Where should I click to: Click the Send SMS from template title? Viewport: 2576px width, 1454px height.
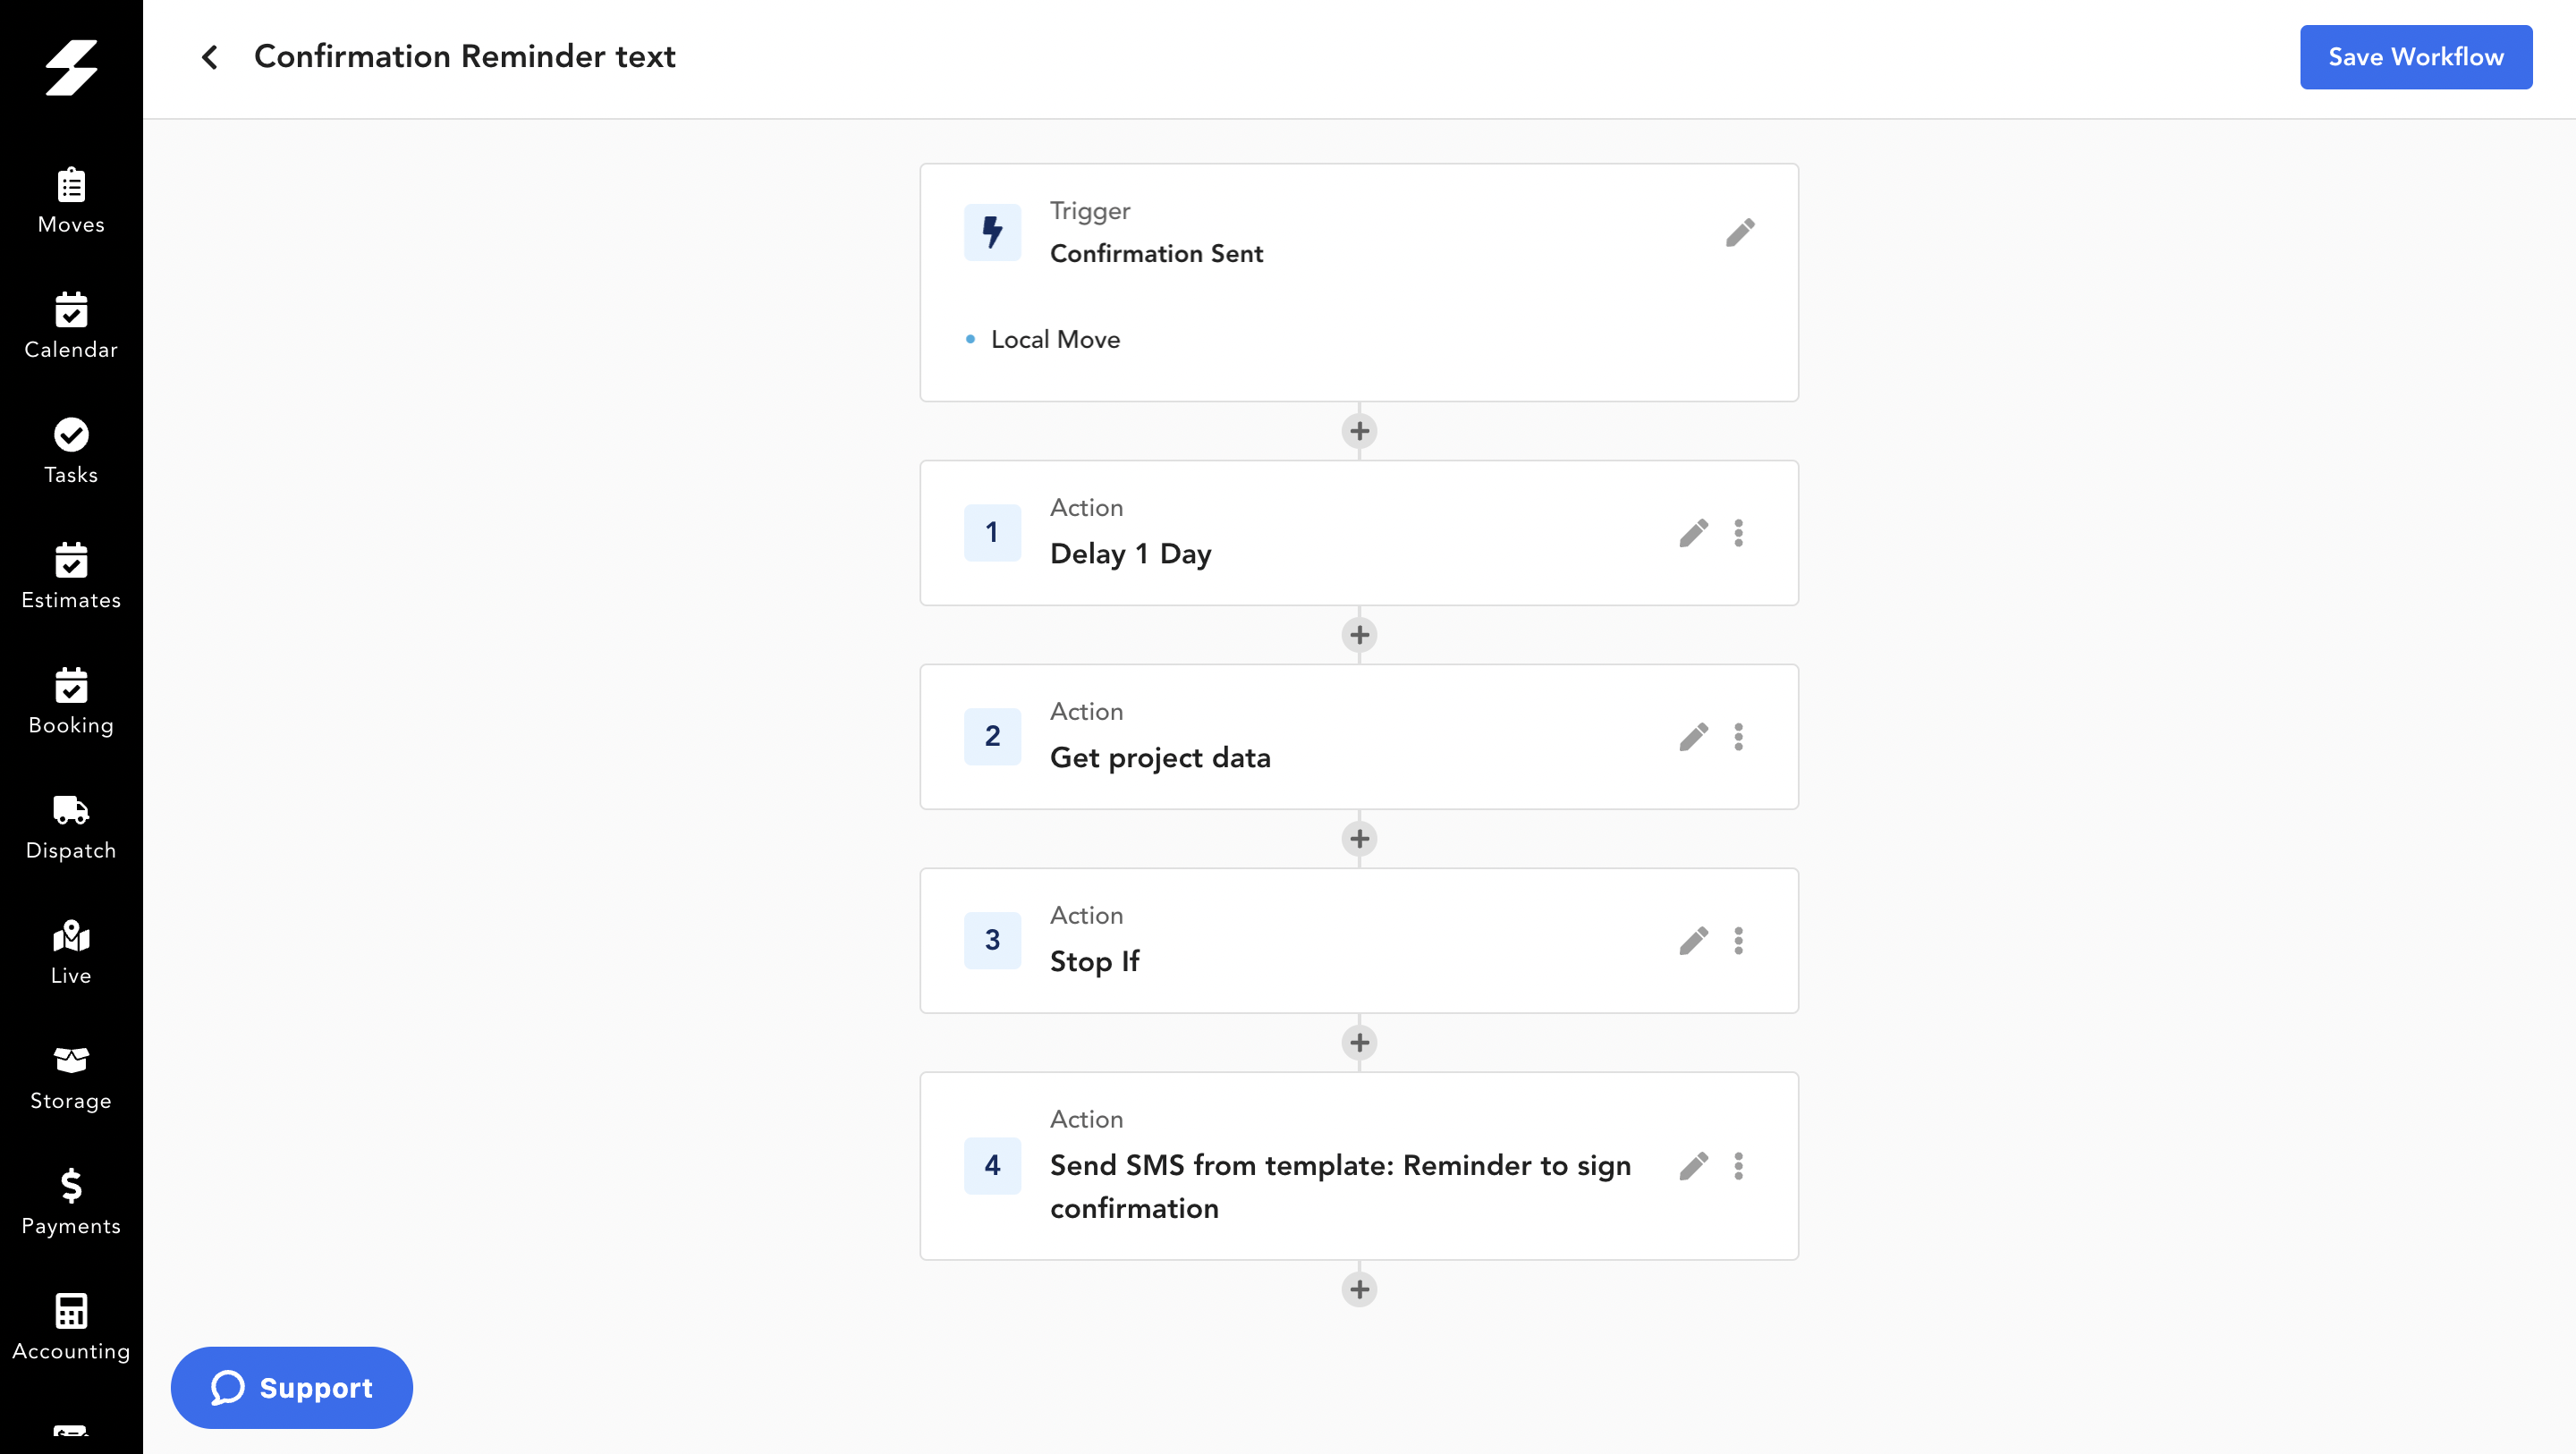click(1340, 1187)
